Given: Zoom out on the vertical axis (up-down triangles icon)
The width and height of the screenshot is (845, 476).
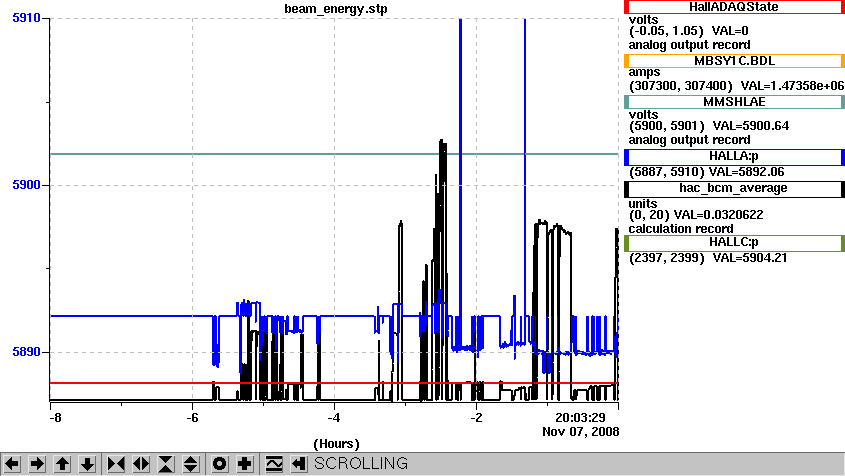Looking at the screenshot, I should pyautogui.click(x=191, y=464).
